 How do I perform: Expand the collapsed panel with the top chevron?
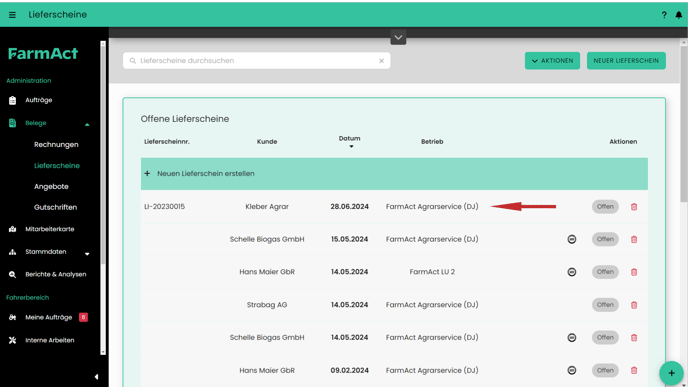398,37
